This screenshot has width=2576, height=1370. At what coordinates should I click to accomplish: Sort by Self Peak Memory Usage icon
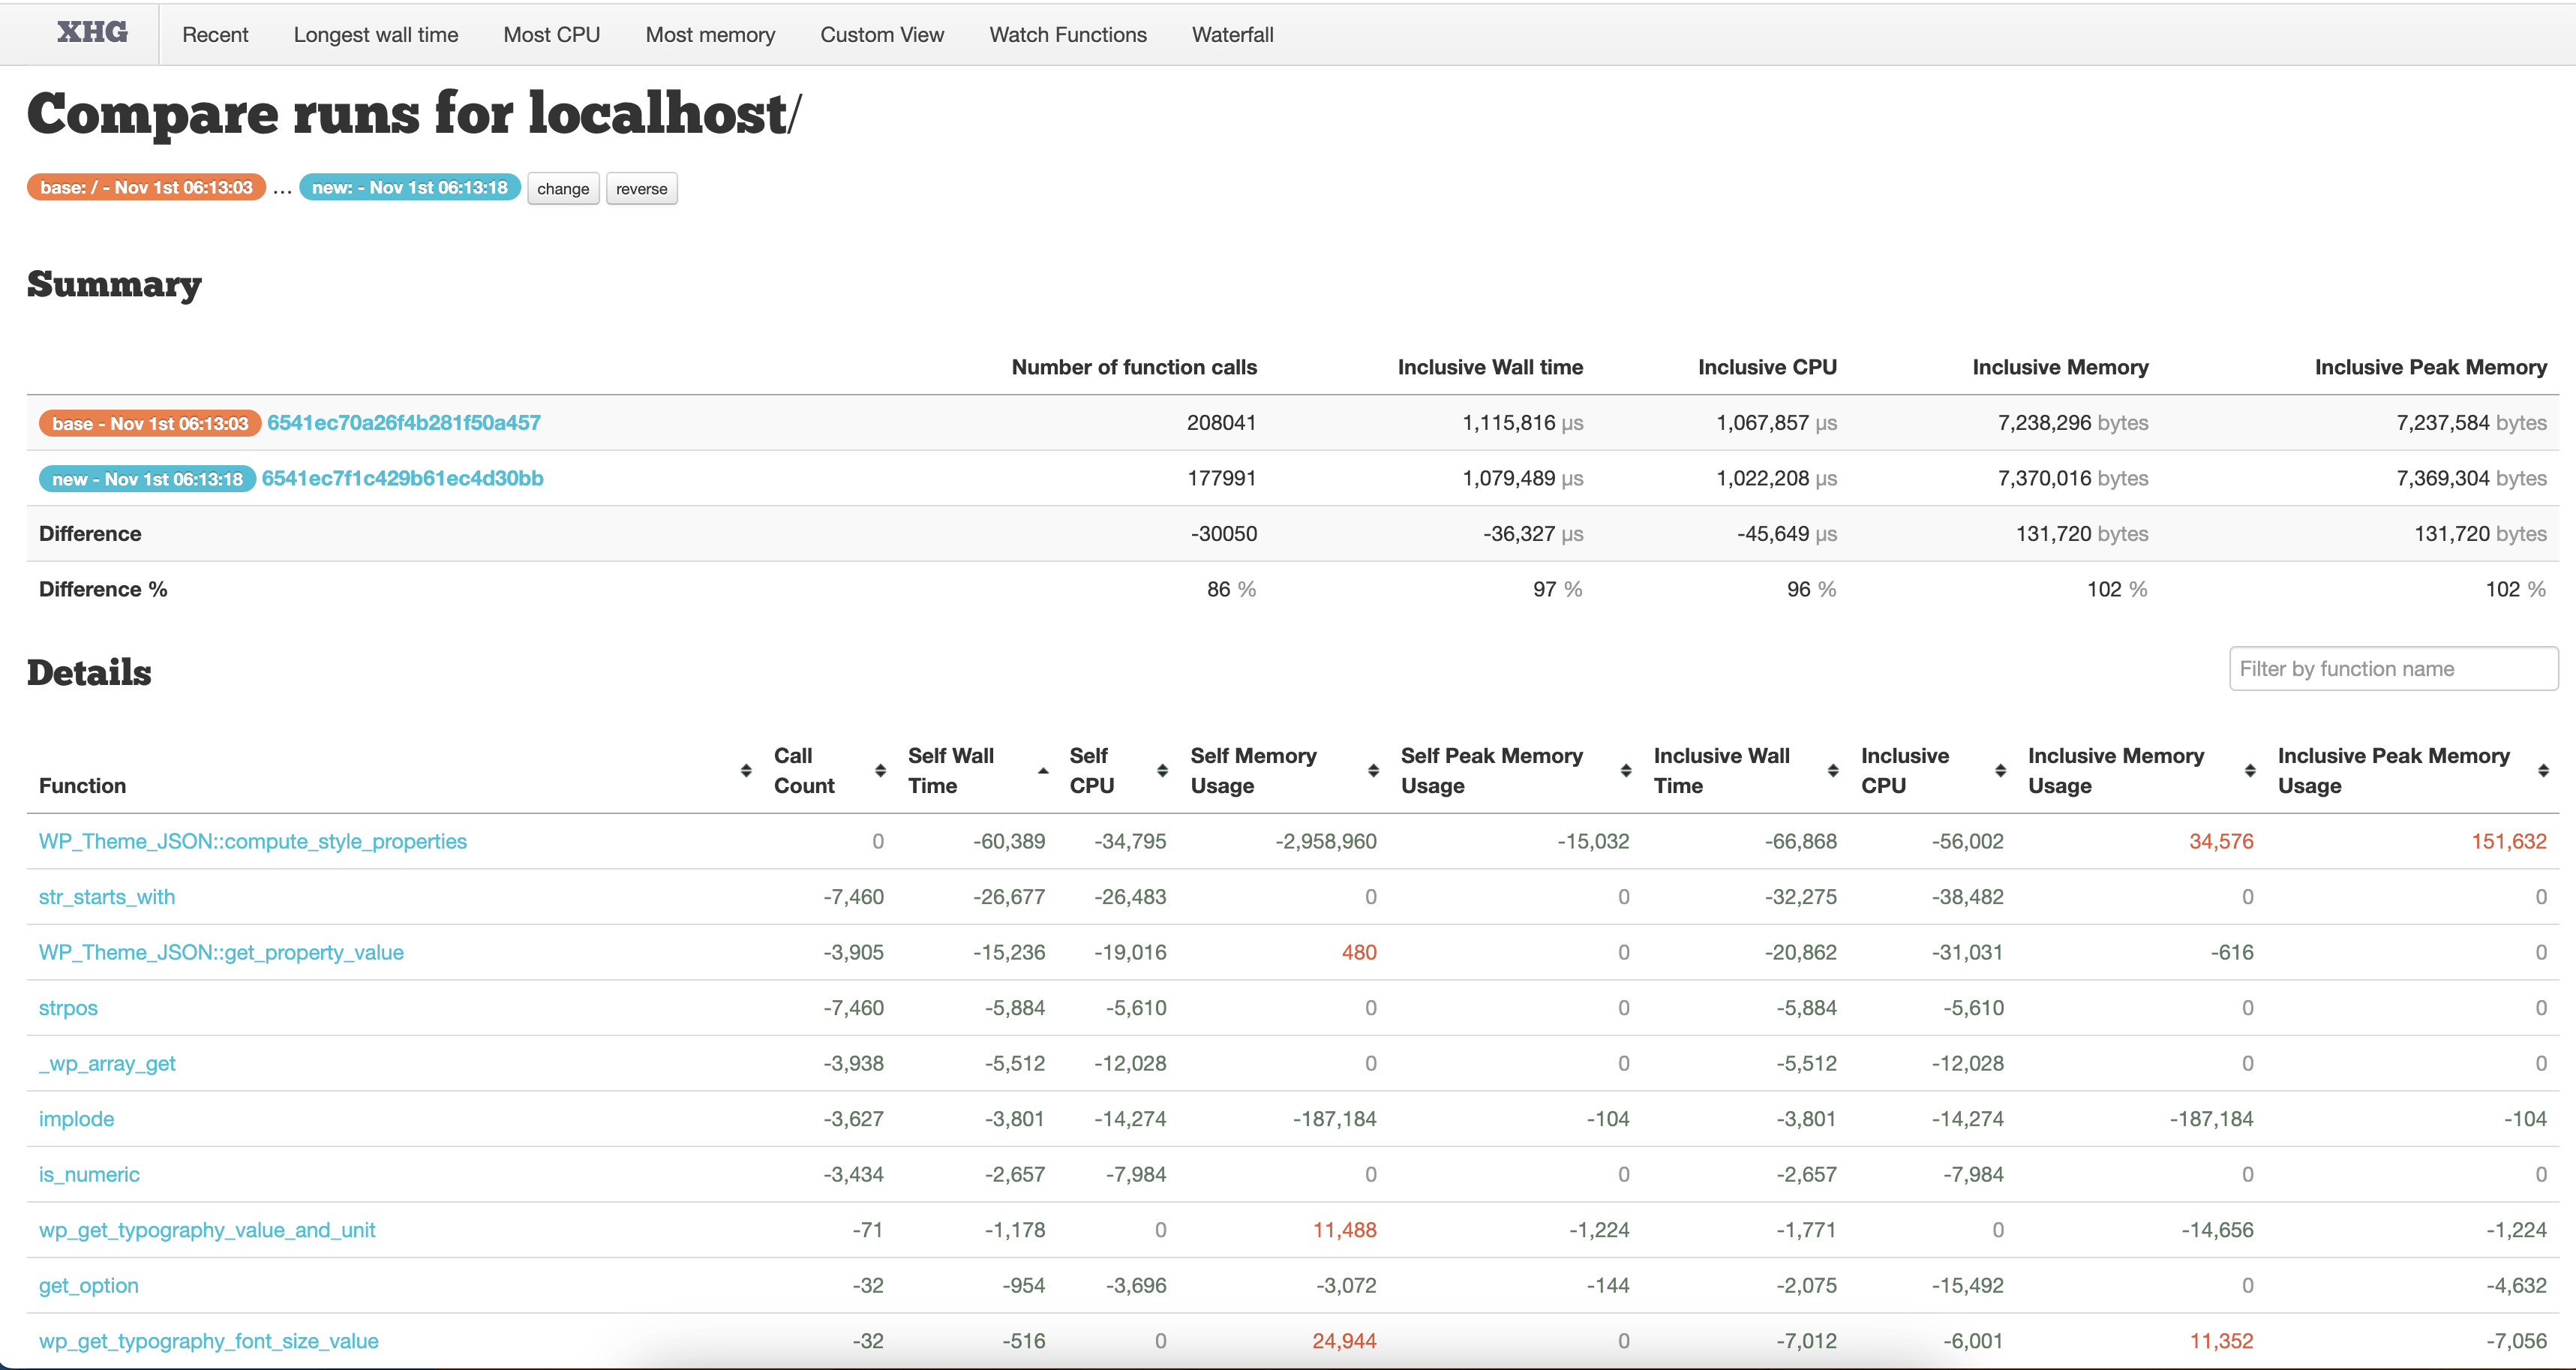click(1626, 770)
